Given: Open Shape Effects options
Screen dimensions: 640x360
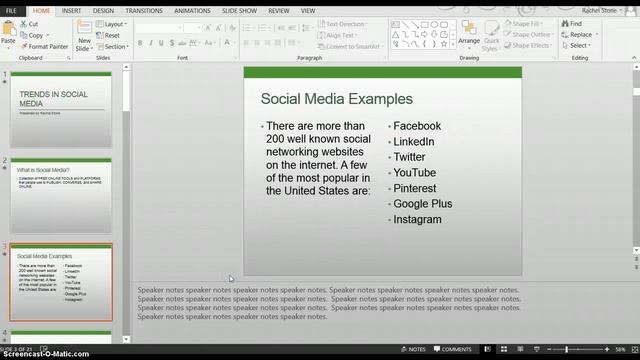Looking at the screenshot, I should 528,45.
